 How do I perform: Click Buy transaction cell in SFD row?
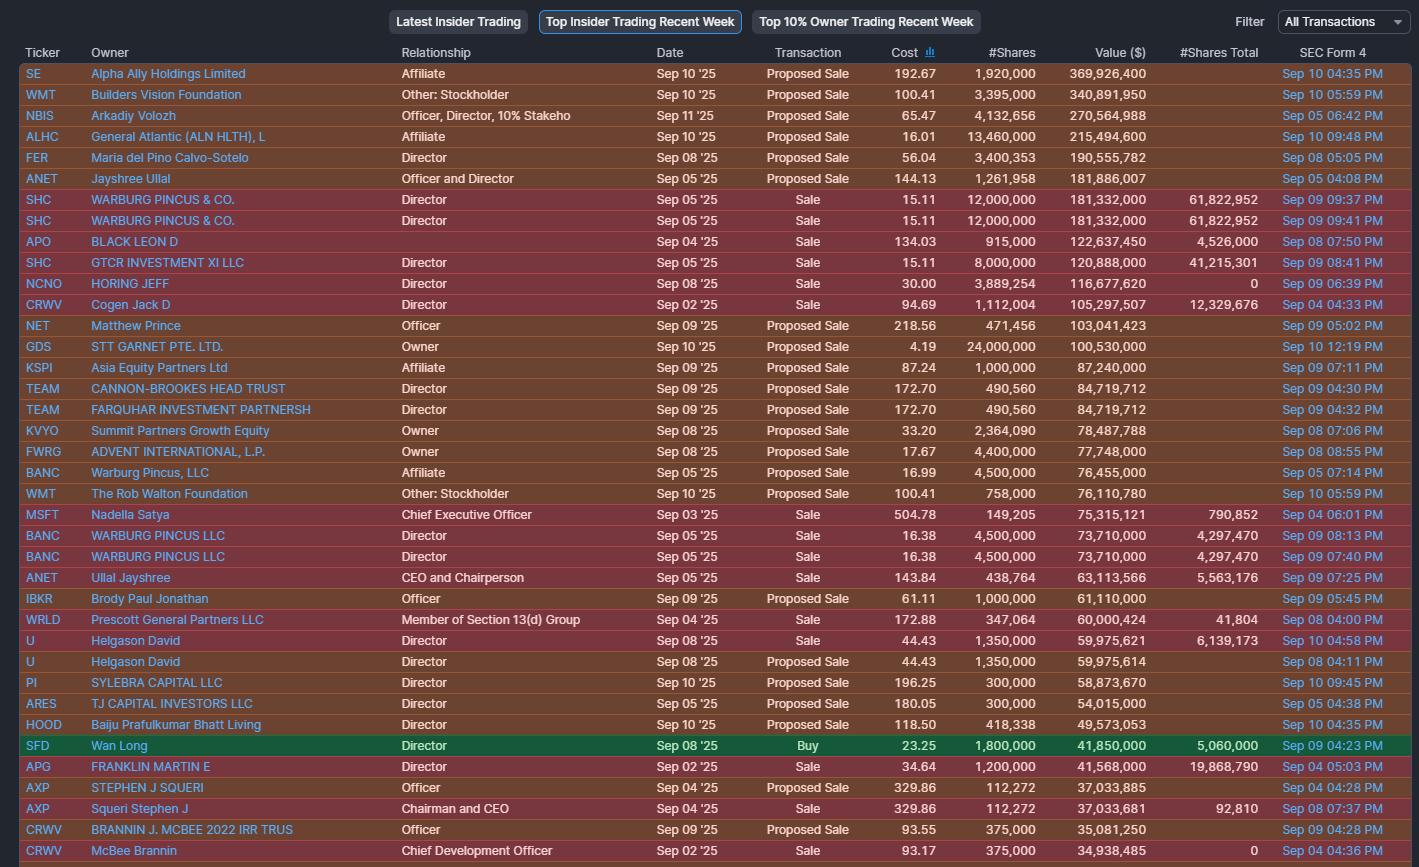808,746
